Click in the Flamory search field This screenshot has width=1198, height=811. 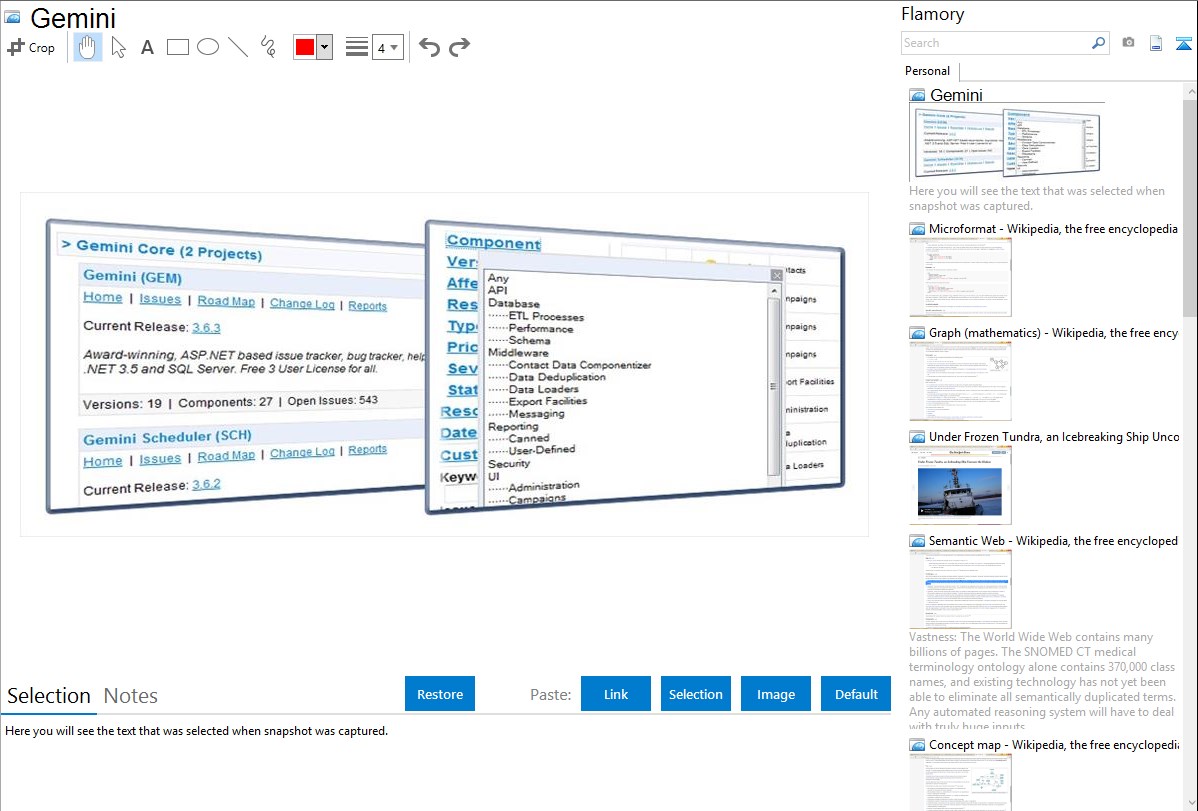995,43
